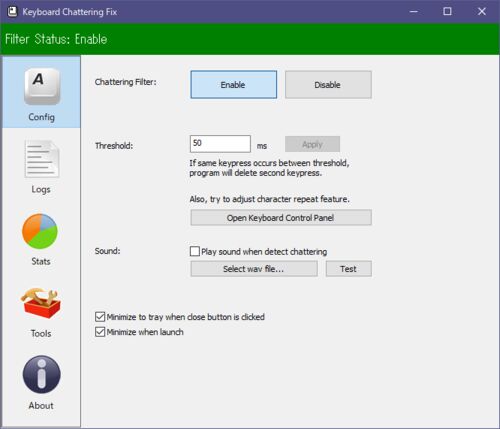Screen dimensions: 500x429
Task: Open the Logs document icon
Action: (42, 159)
